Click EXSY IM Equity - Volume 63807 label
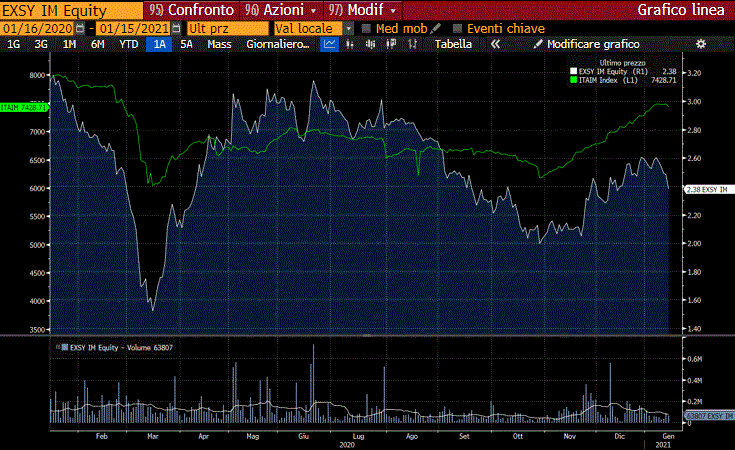The width and height of the screenshot is (735, 450). pos(121,347)
